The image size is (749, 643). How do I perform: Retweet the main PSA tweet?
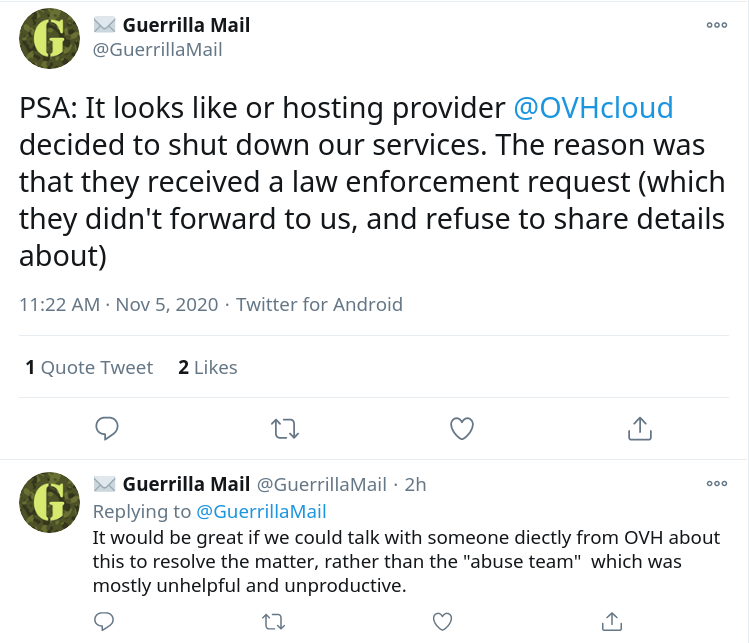(285, 429)
